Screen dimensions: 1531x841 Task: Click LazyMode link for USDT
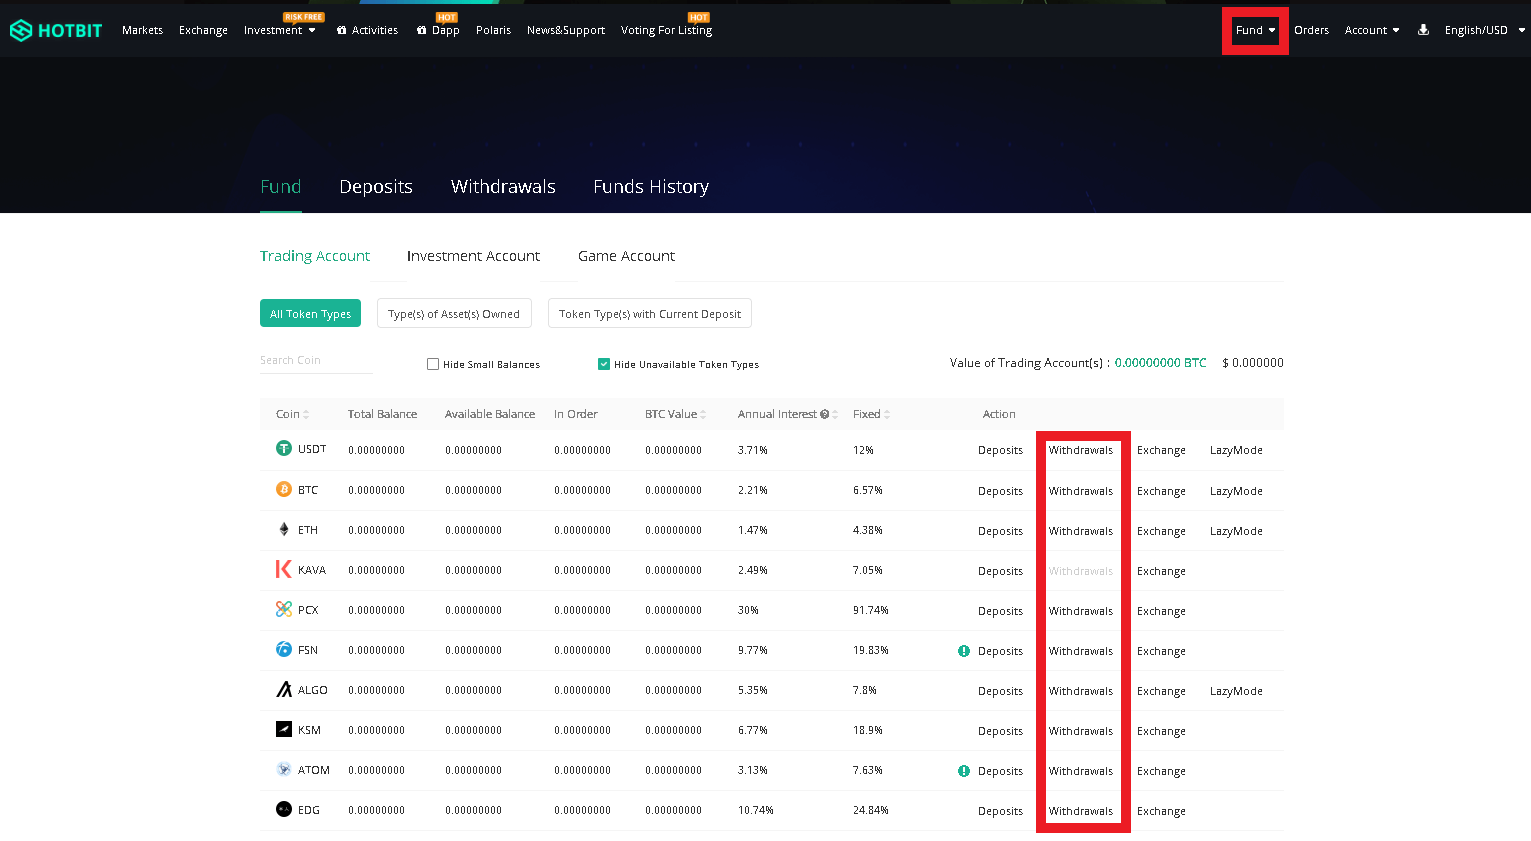pyautogui.click(x=1236, y=450)
